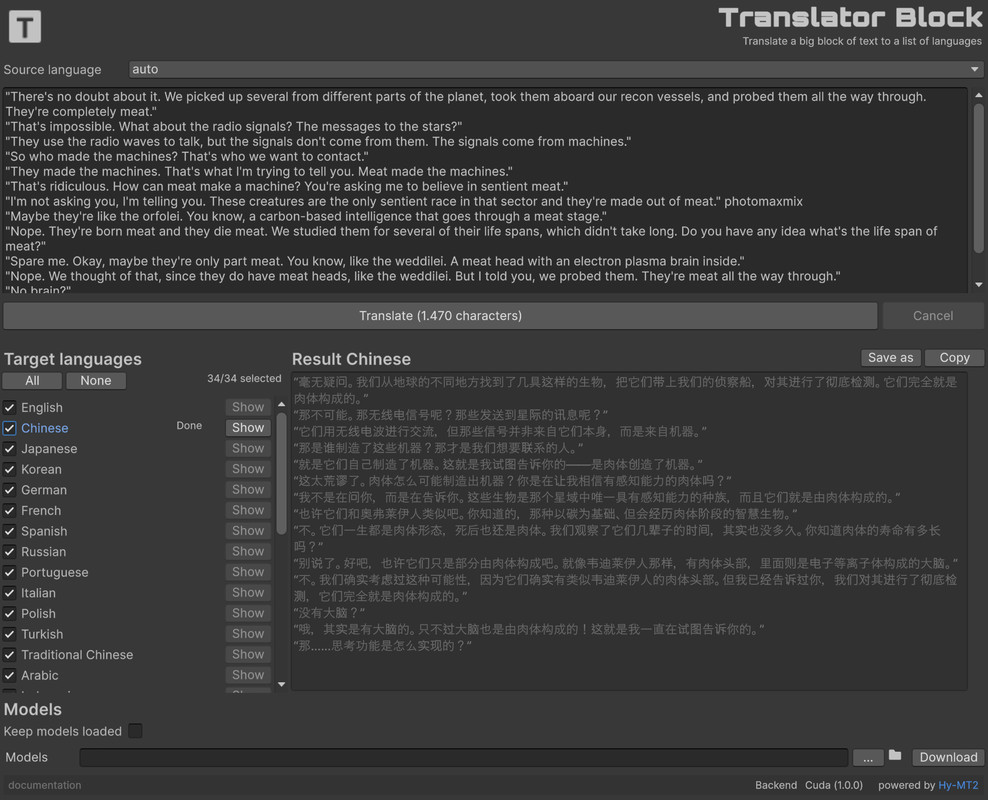Show the Japanese translation result
Image resolution: width=988 pixels, height=800 pixels.
pyautogui.click(x=248, y=449)
